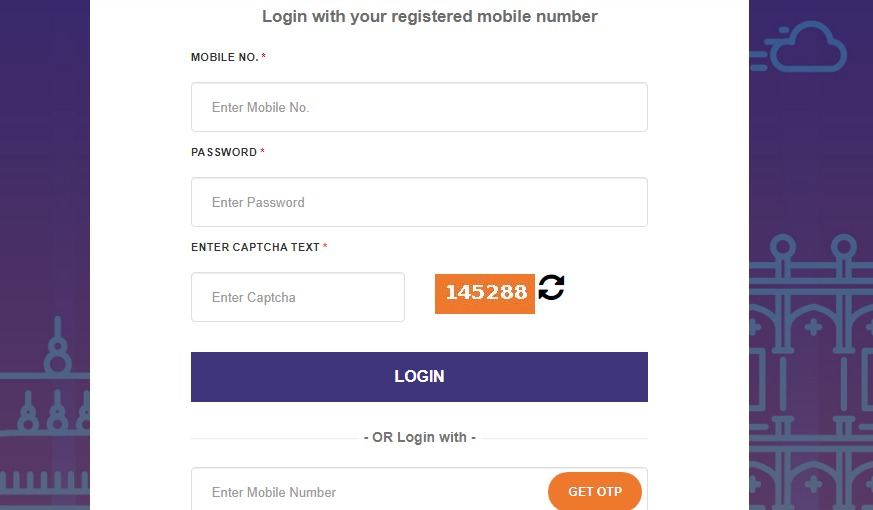Click the 'Login with your registered mobile number' heading
The width and height of the screenshot is (873, 510).
point(430,16)
